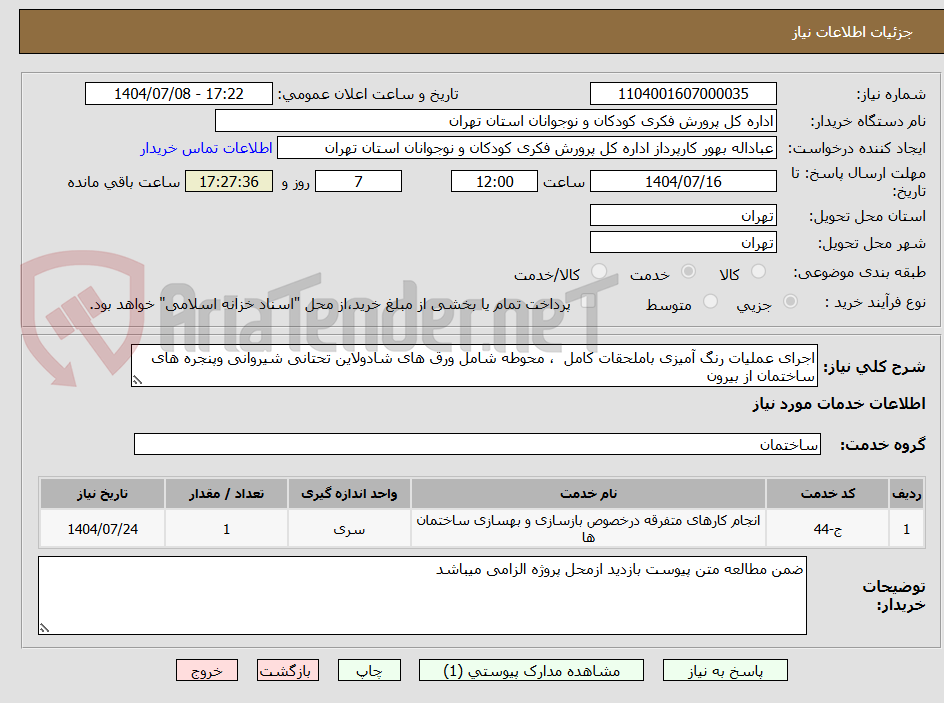Click the چاپ button
This screenshot has height=703, width=944.
click(x=369, y=670)
